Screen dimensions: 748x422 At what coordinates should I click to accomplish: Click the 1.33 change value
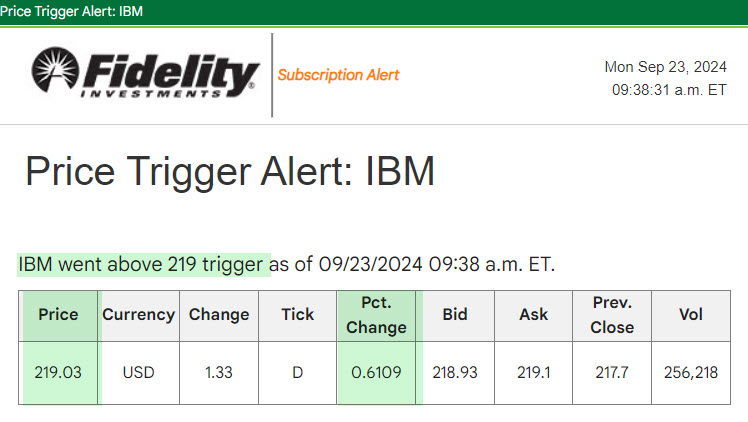(x=219, y=372)
